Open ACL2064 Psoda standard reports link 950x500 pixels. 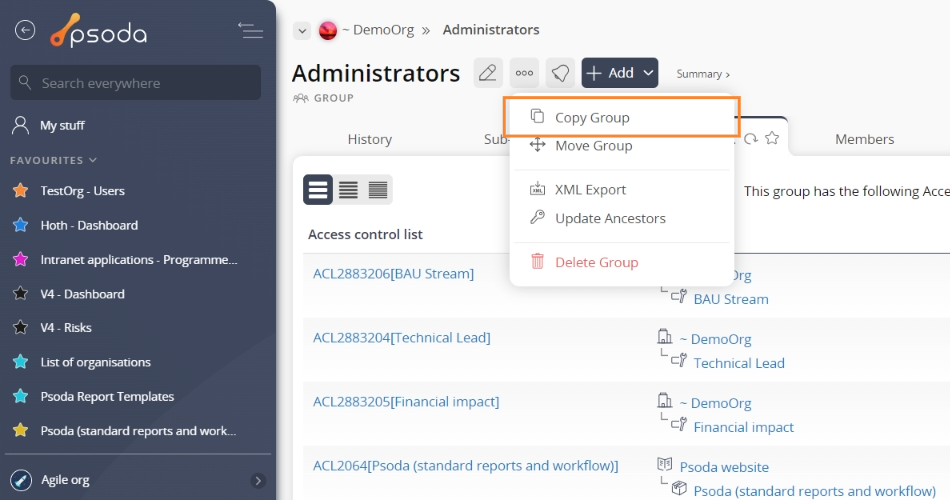point(465,465)
